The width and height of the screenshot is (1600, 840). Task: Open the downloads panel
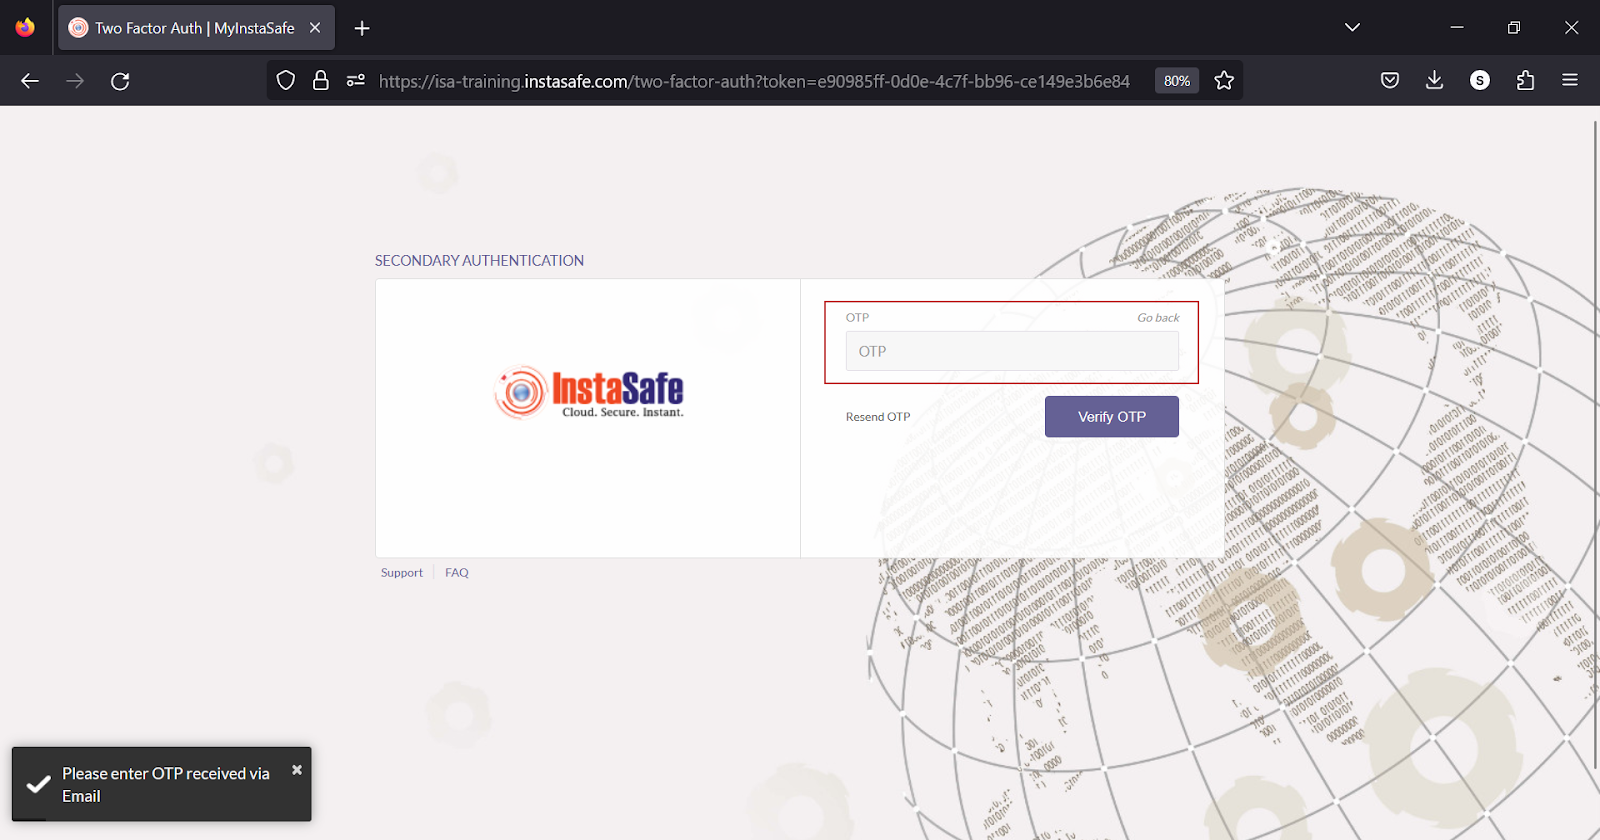[1434, 81]
